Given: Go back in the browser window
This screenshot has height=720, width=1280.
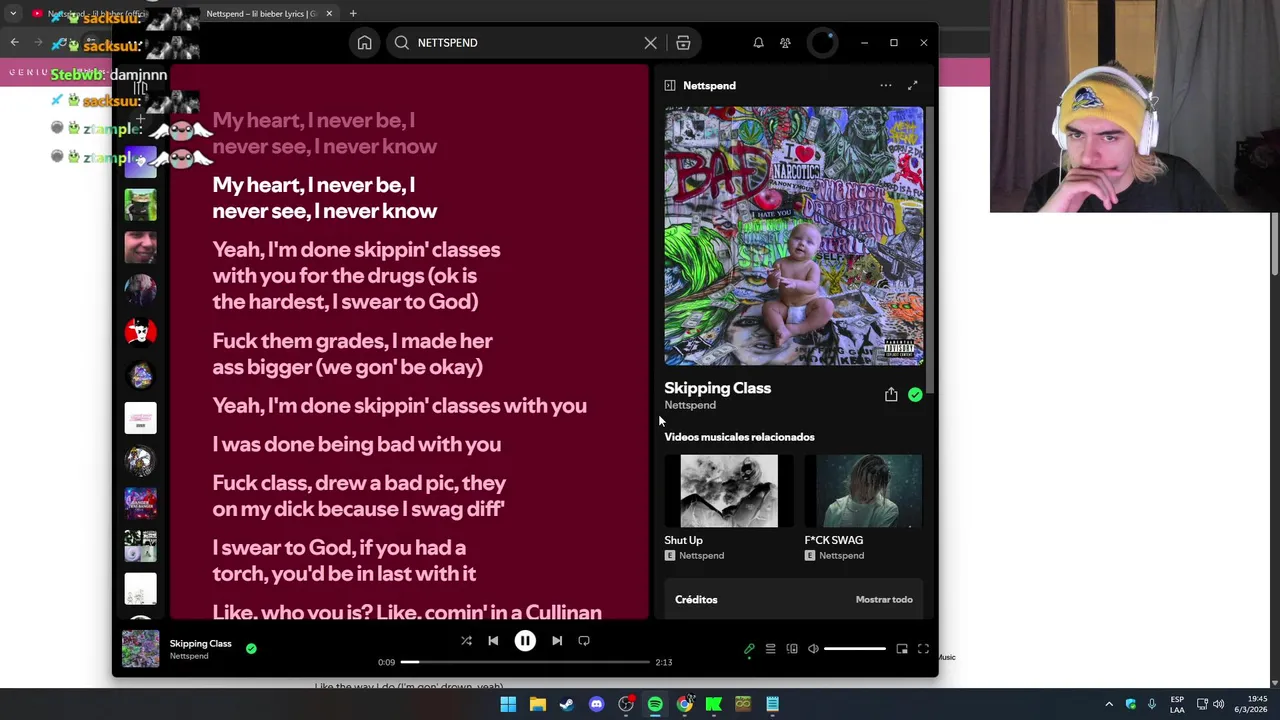Looking at the screenshot, I should [14, 42].
